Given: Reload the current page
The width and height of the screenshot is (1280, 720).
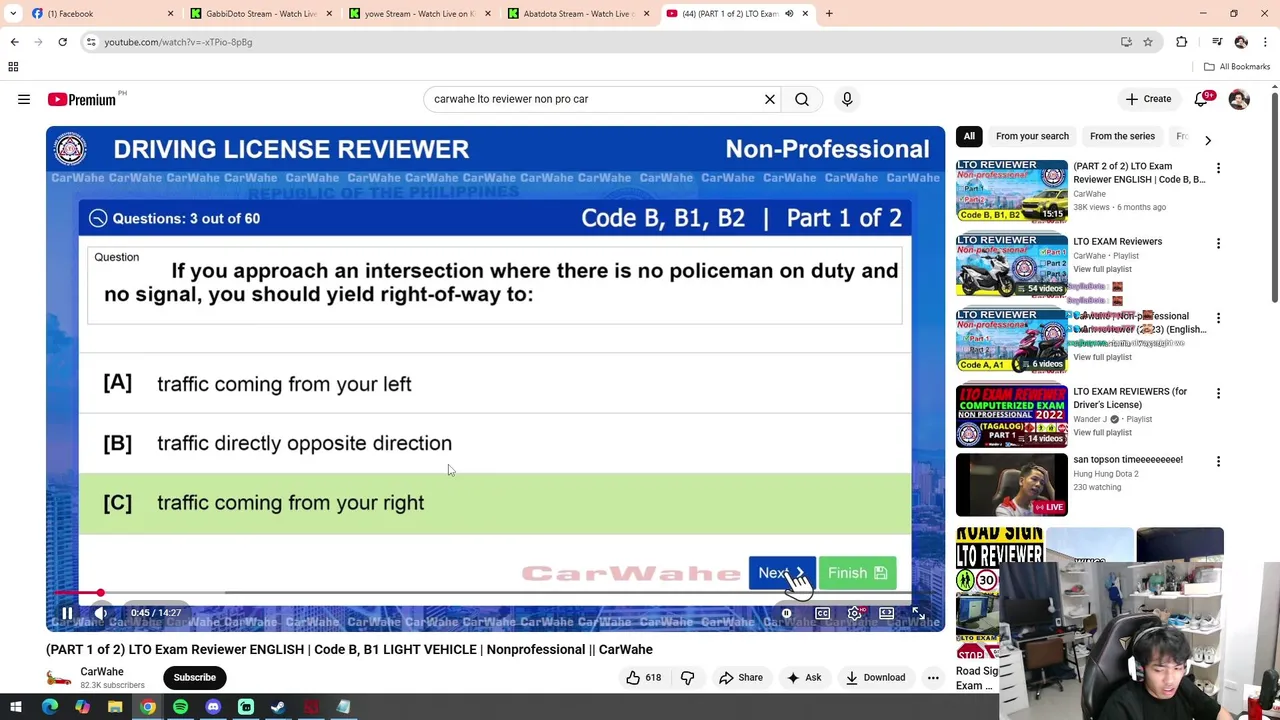Looking at the screenshot, I should tap(62, 42).
